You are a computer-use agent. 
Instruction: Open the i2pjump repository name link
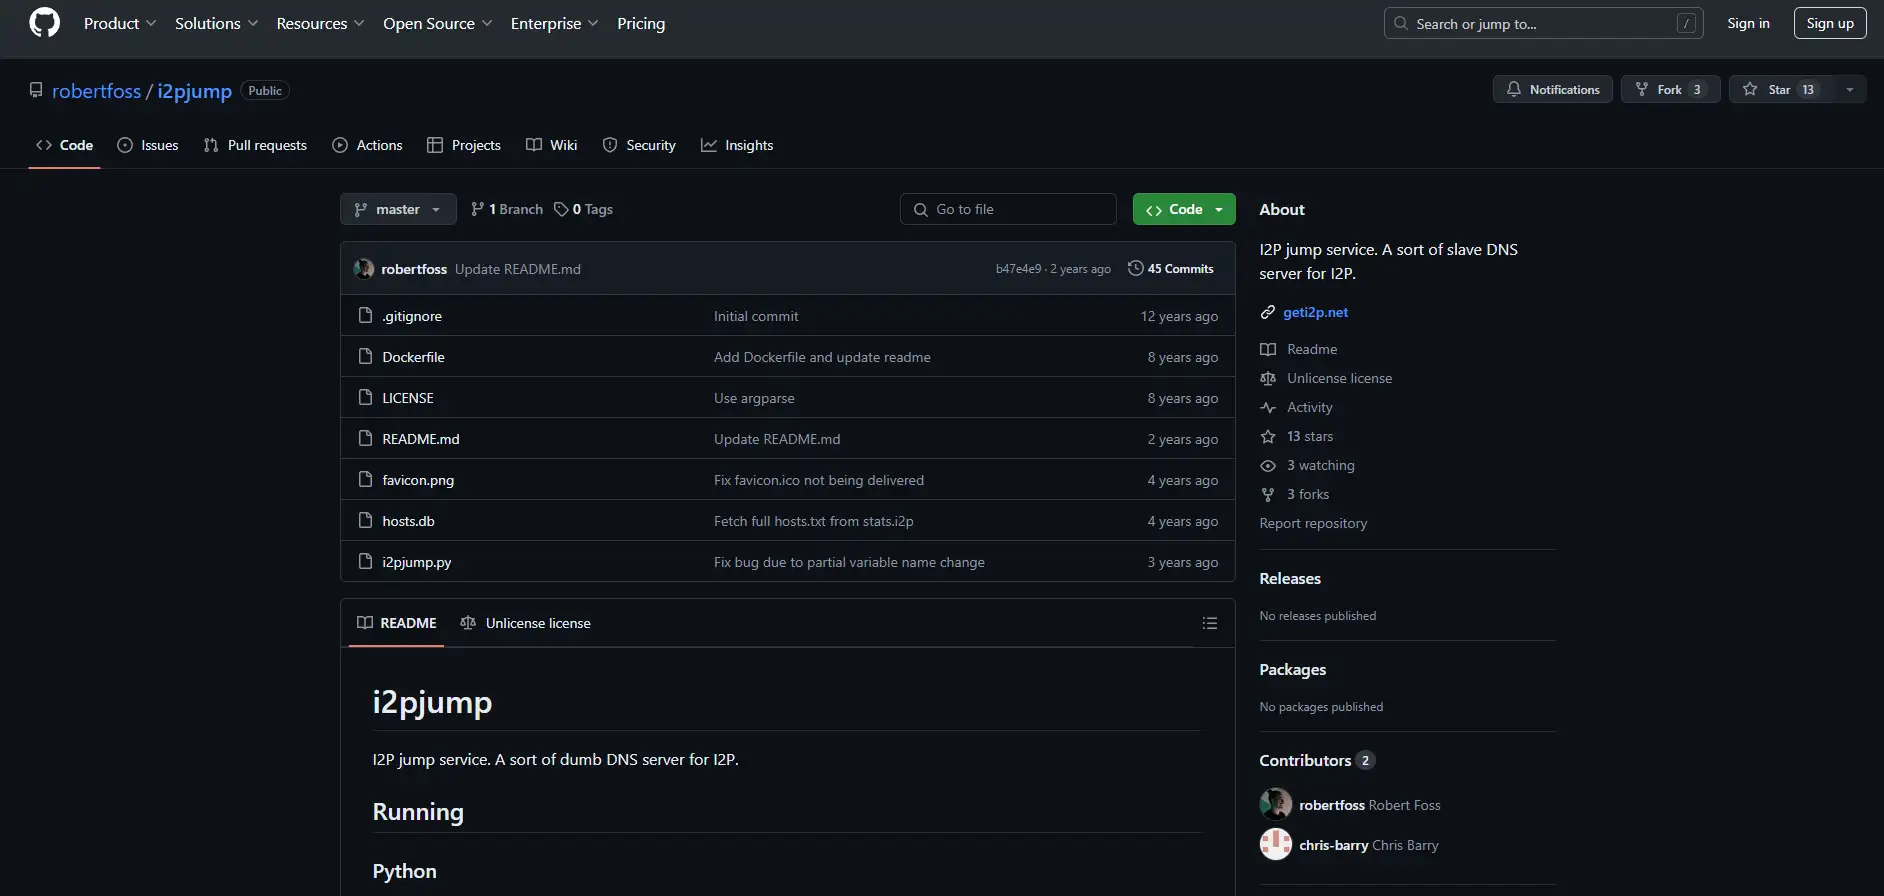click(x=194, y=90)
